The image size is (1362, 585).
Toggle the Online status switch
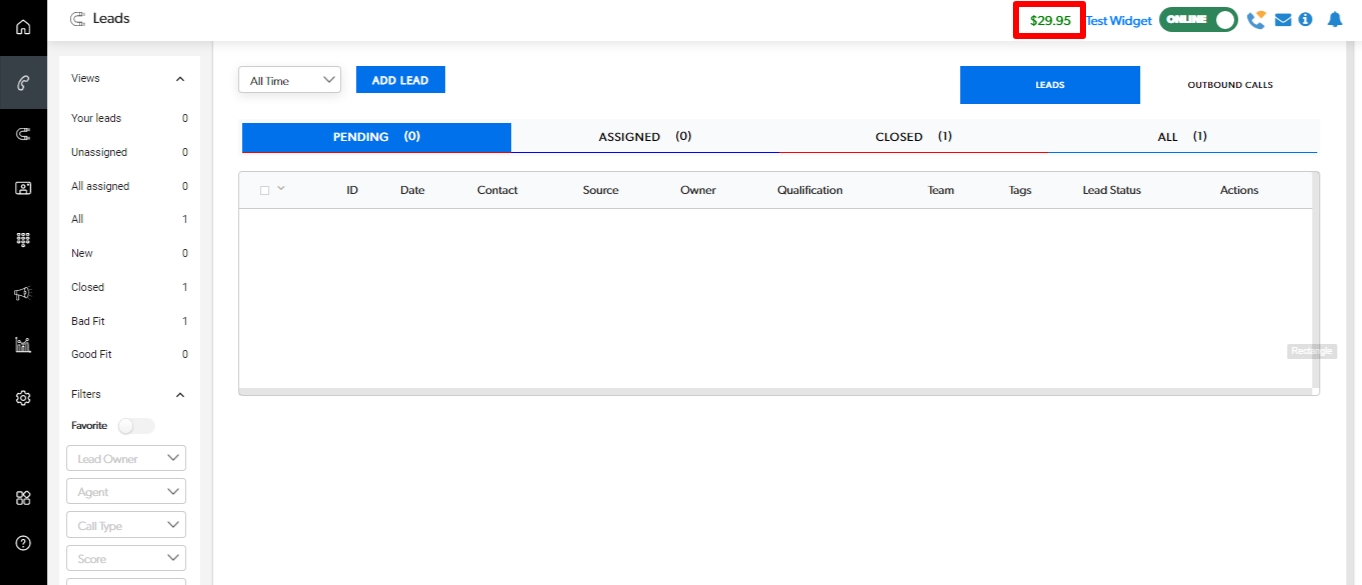[x=1198, y=20]
